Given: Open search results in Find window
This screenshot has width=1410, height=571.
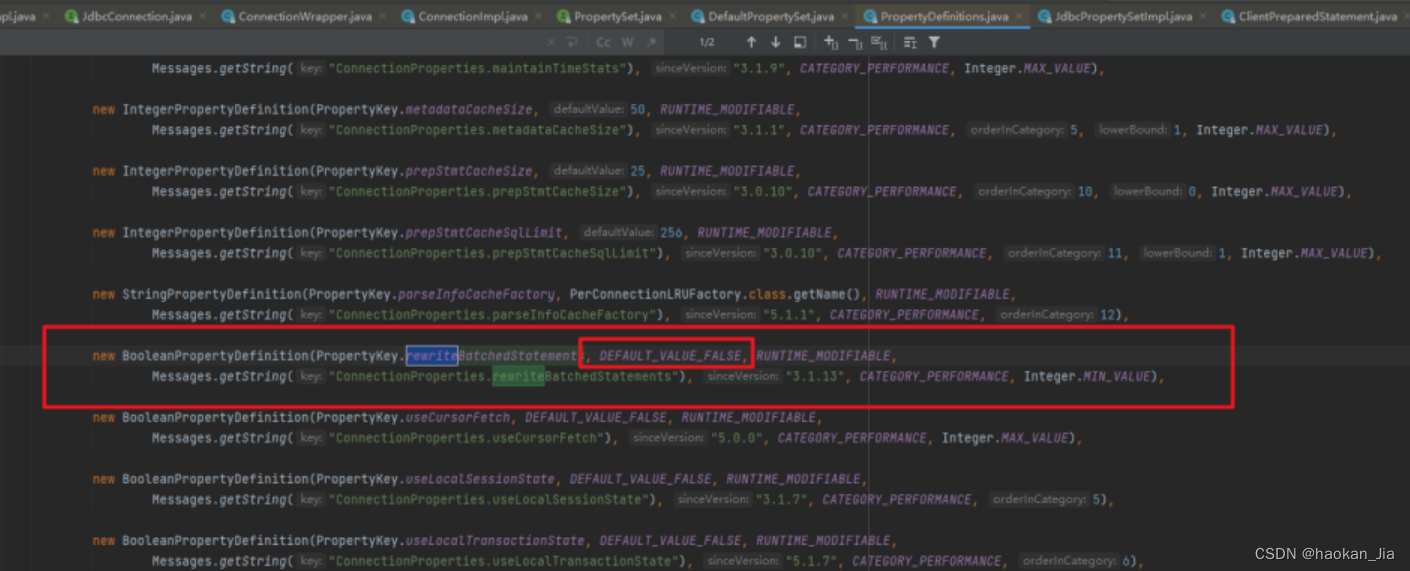Looking at the screenshot, I should (x=800, y=42).
